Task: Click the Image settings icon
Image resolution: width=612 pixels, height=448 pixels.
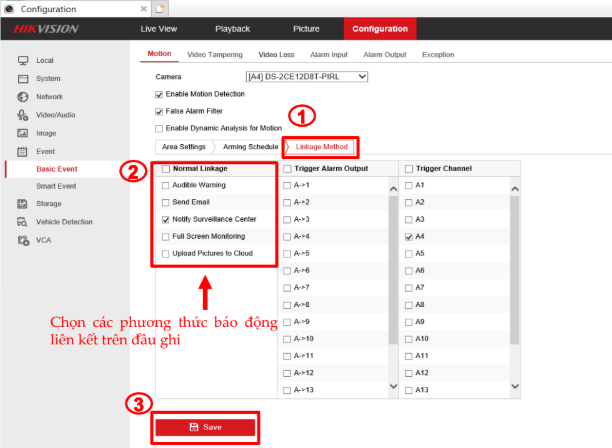Action: click(22, 133)
